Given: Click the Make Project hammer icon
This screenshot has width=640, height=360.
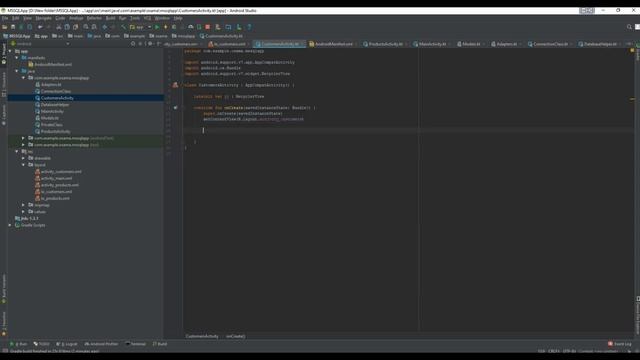Looking at the screenshot, I should click(x=124, y=27).
